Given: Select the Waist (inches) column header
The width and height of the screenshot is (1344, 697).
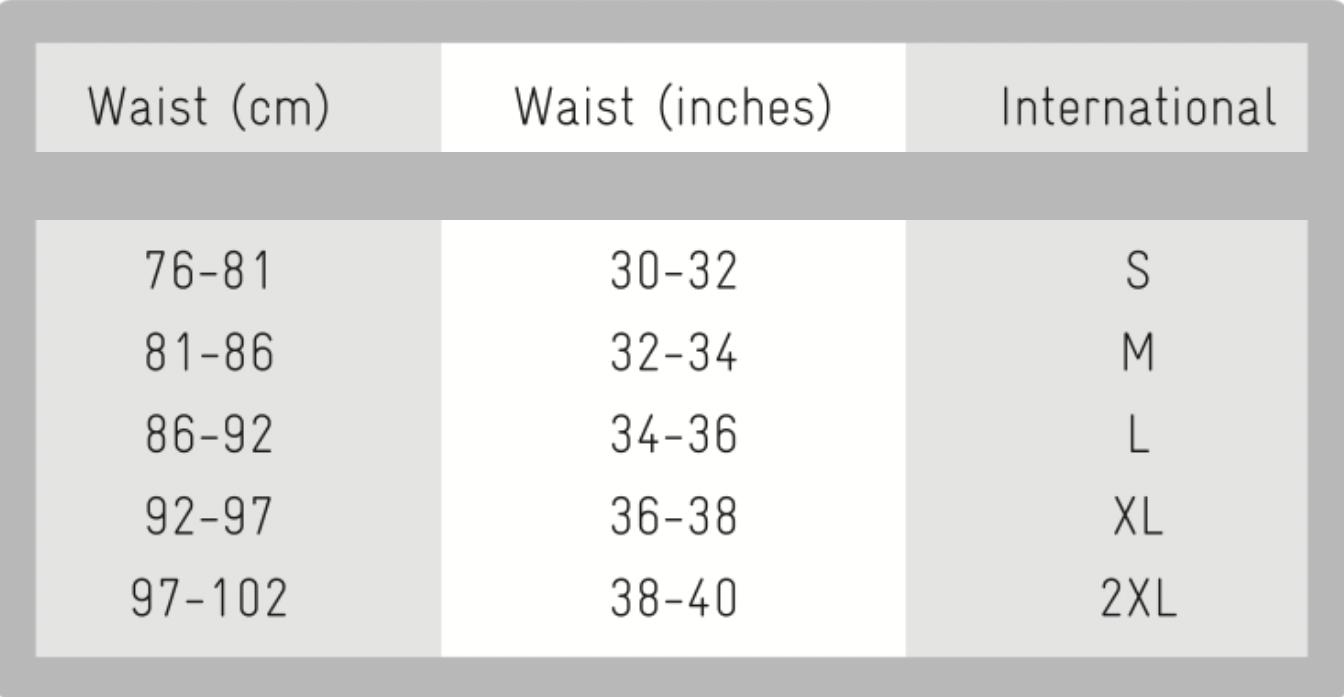Looking at the screenshot, I should 673,107.
